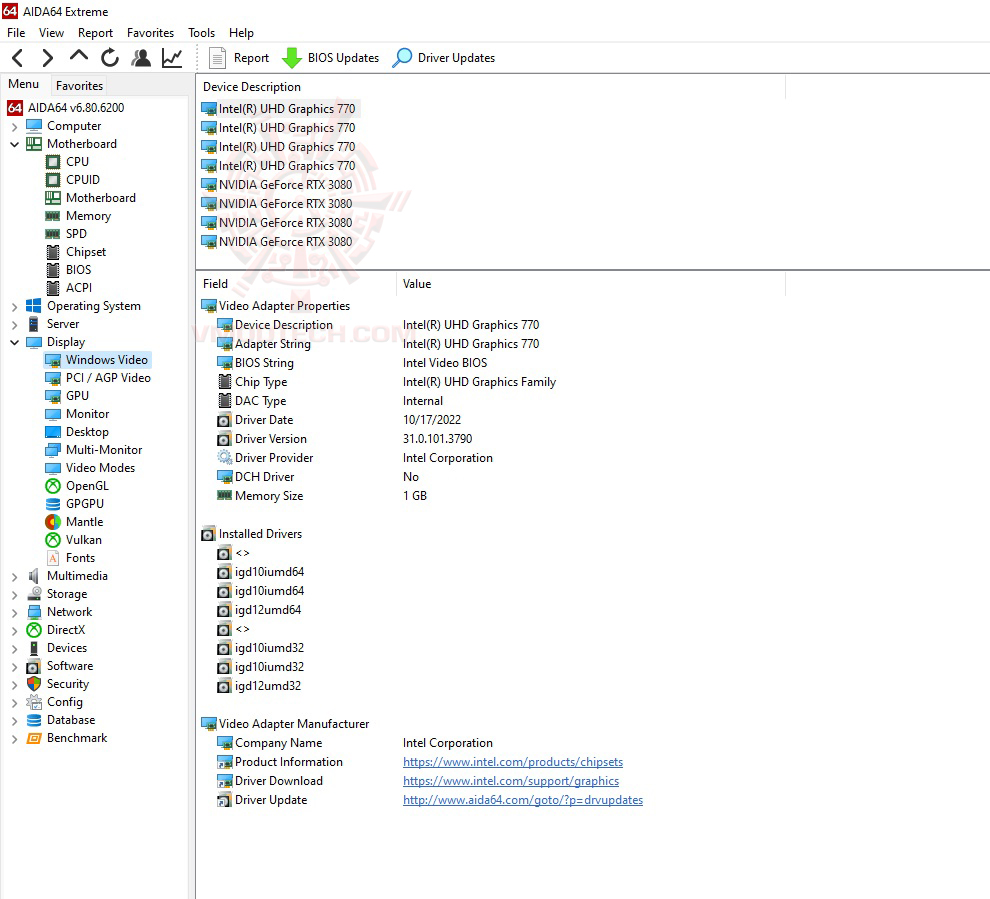990x899 pixels.
Task: Select the CPUID tree item
Action: [83, 180]
